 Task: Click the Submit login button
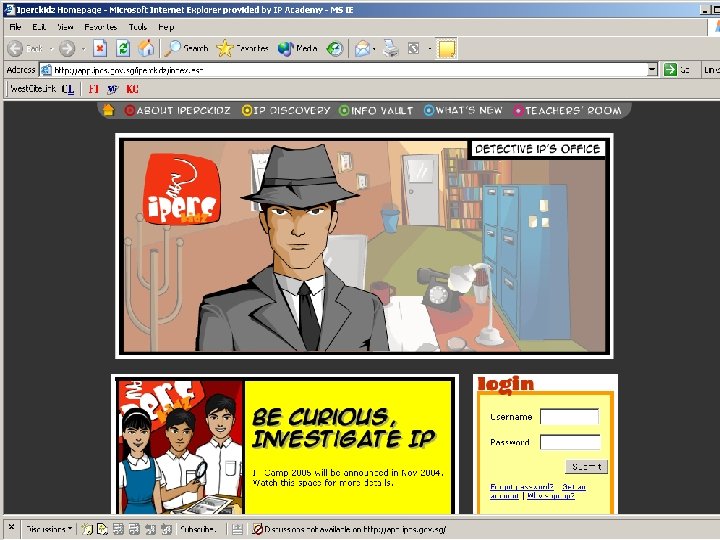pyautogui.click(x=586, y=467)
